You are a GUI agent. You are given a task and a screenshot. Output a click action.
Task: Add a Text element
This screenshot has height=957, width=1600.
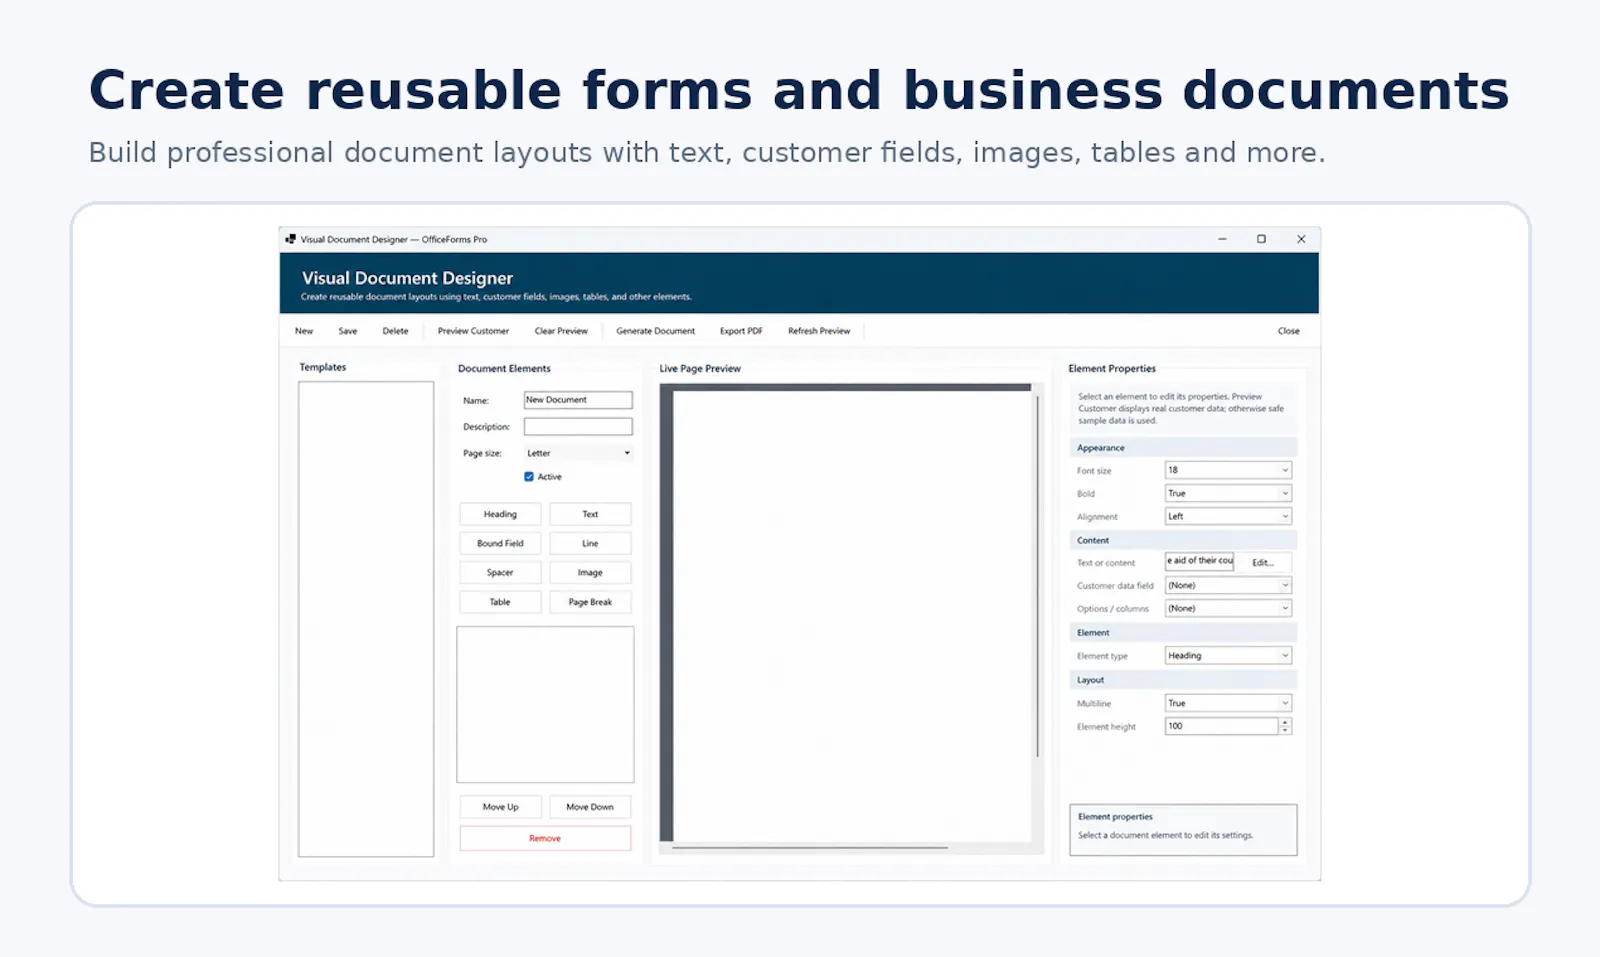point(590,514)
